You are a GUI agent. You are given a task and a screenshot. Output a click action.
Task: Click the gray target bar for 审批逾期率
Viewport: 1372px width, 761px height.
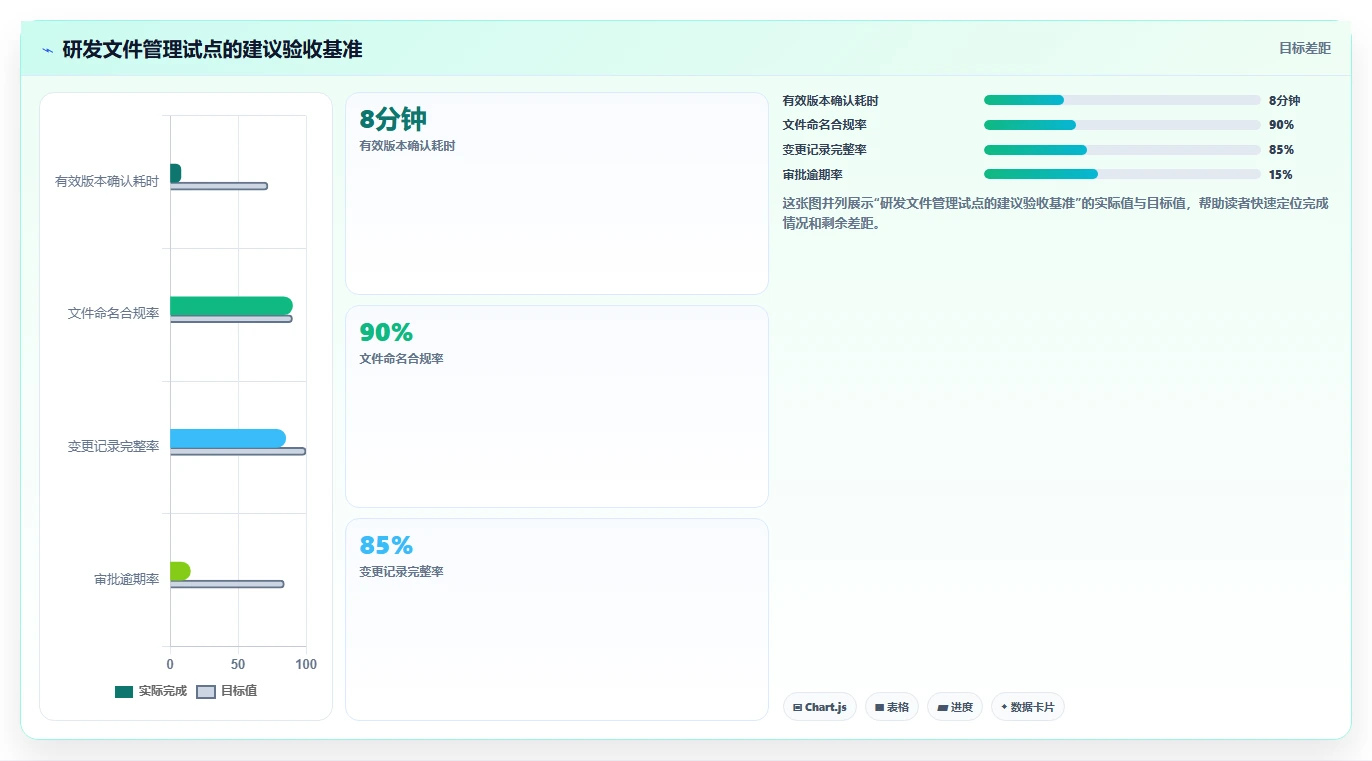(x=227, y=584)
